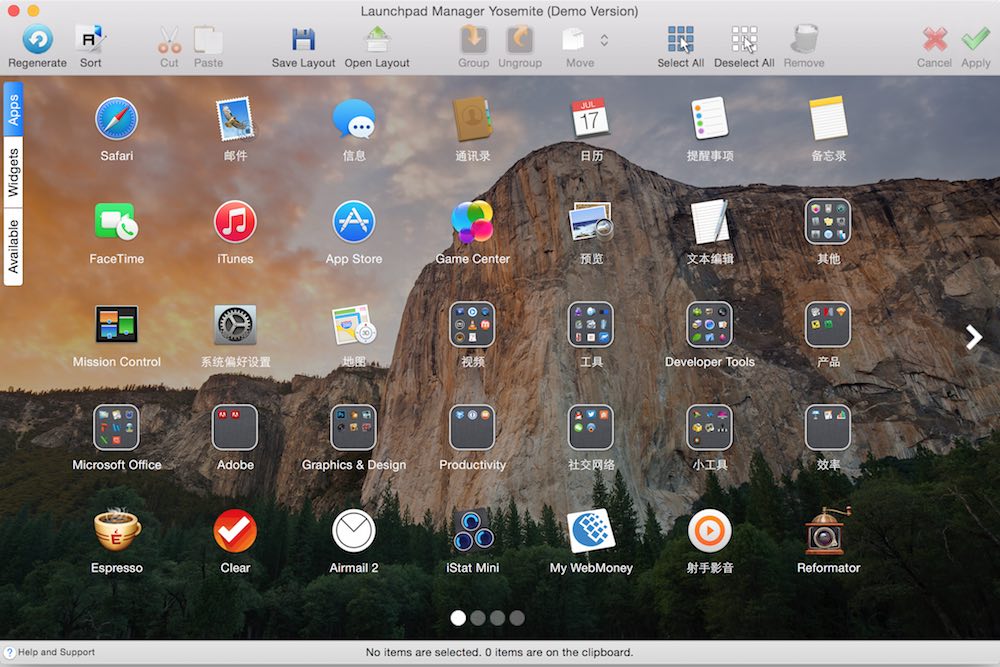Select the Mission Control icon

tap(117, 324)
